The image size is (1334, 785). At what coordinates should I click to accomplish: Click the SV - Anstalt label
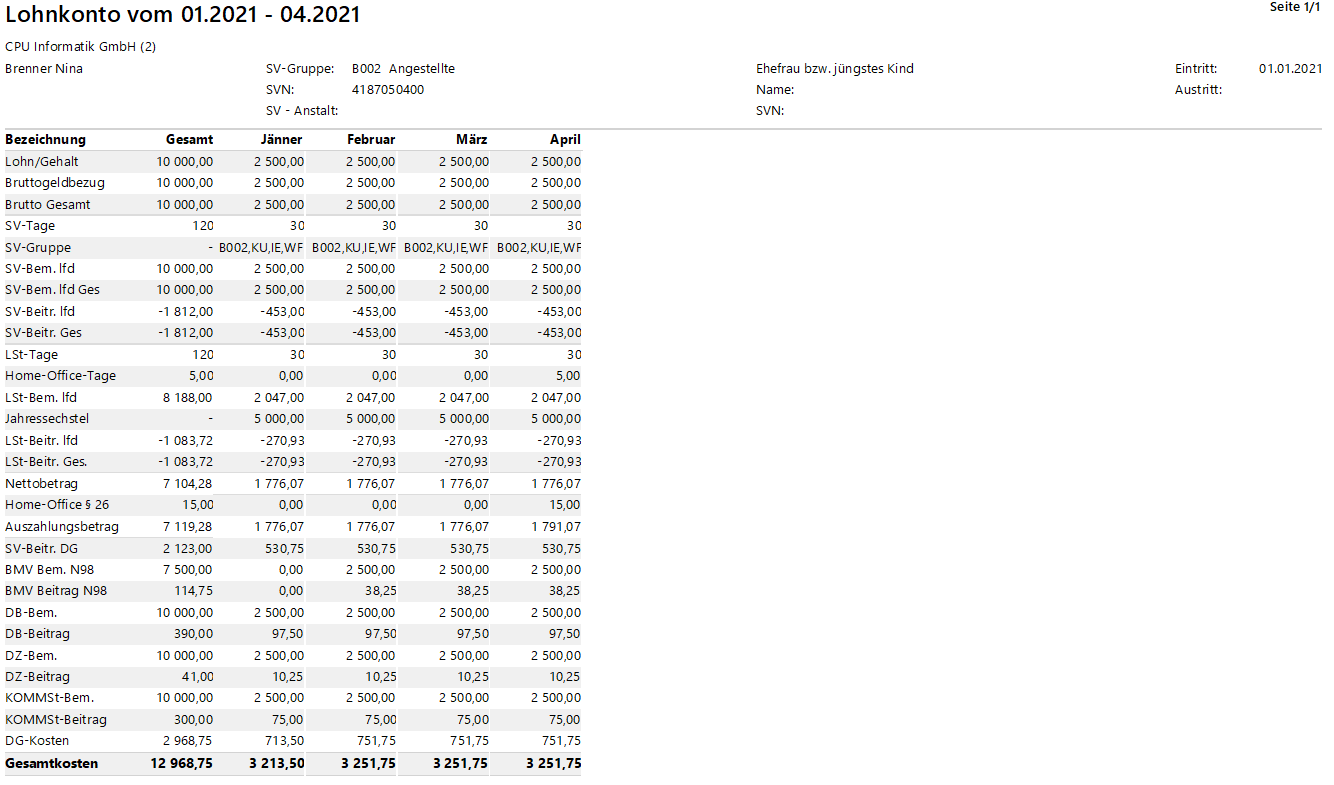(302, 111)
